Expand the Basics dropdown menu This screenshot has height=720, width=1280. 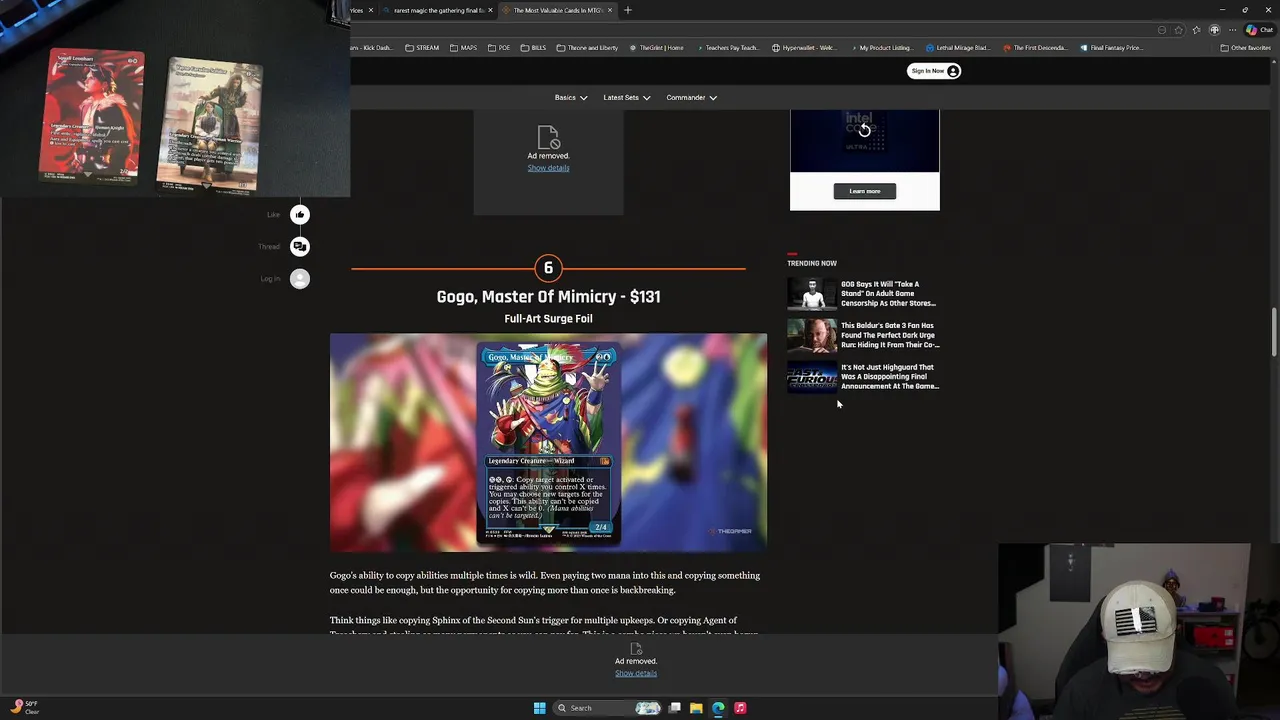[570, 97]
